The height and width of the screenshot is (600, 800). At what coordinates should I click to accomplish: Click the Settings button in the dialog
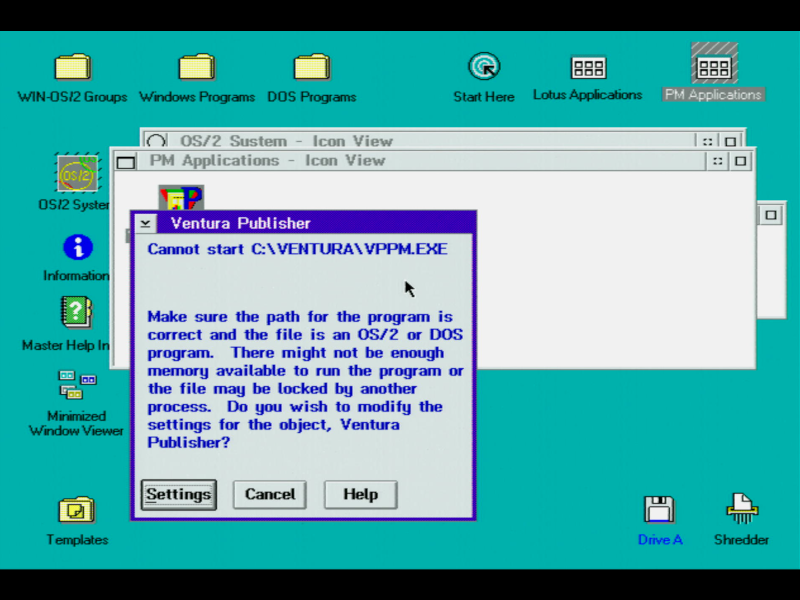pyautogui.click(x=179, y=494)
